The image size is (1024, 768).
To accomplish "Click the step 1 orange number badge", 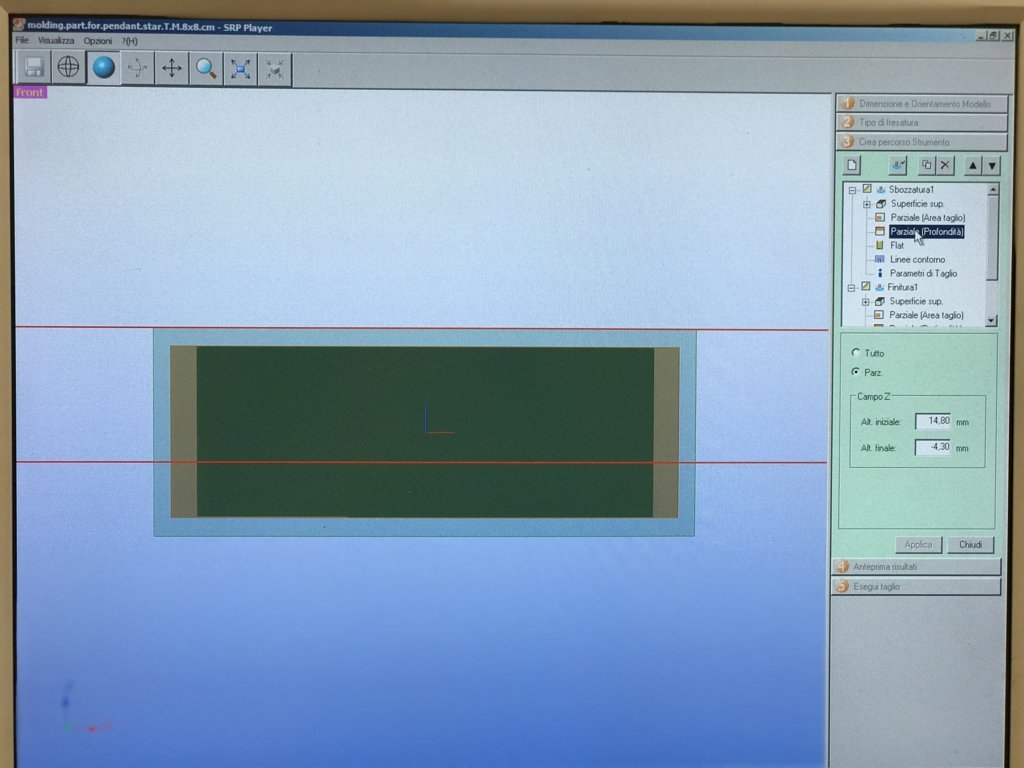I will pos(848,103).
